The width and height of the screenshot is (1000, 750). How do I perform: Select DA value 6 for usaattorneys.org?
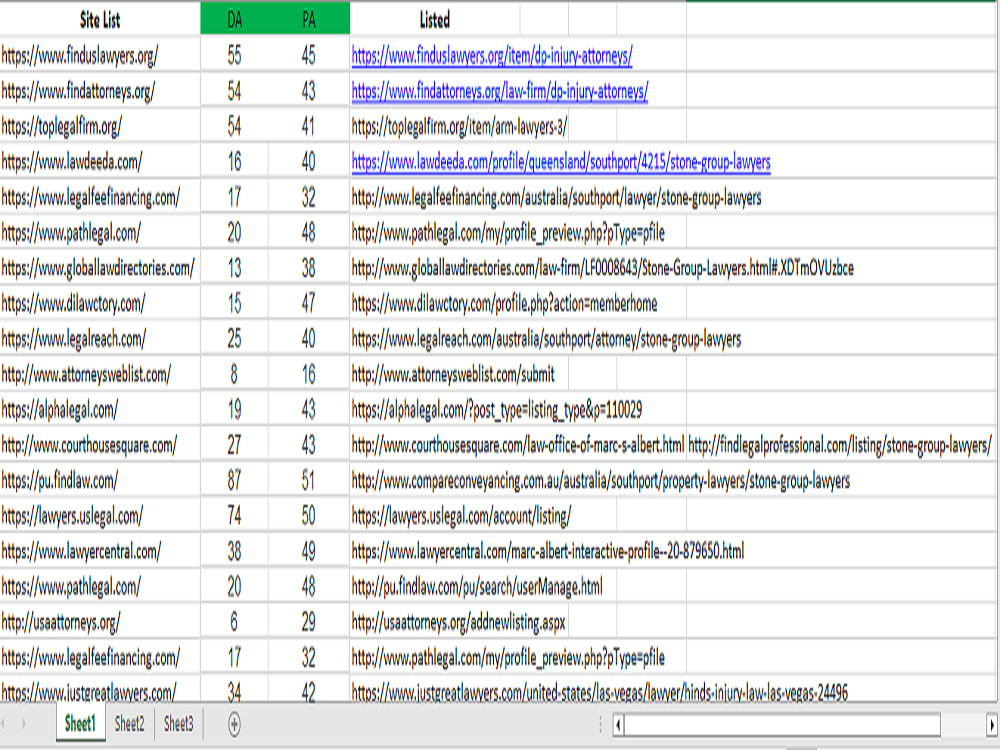235,622
